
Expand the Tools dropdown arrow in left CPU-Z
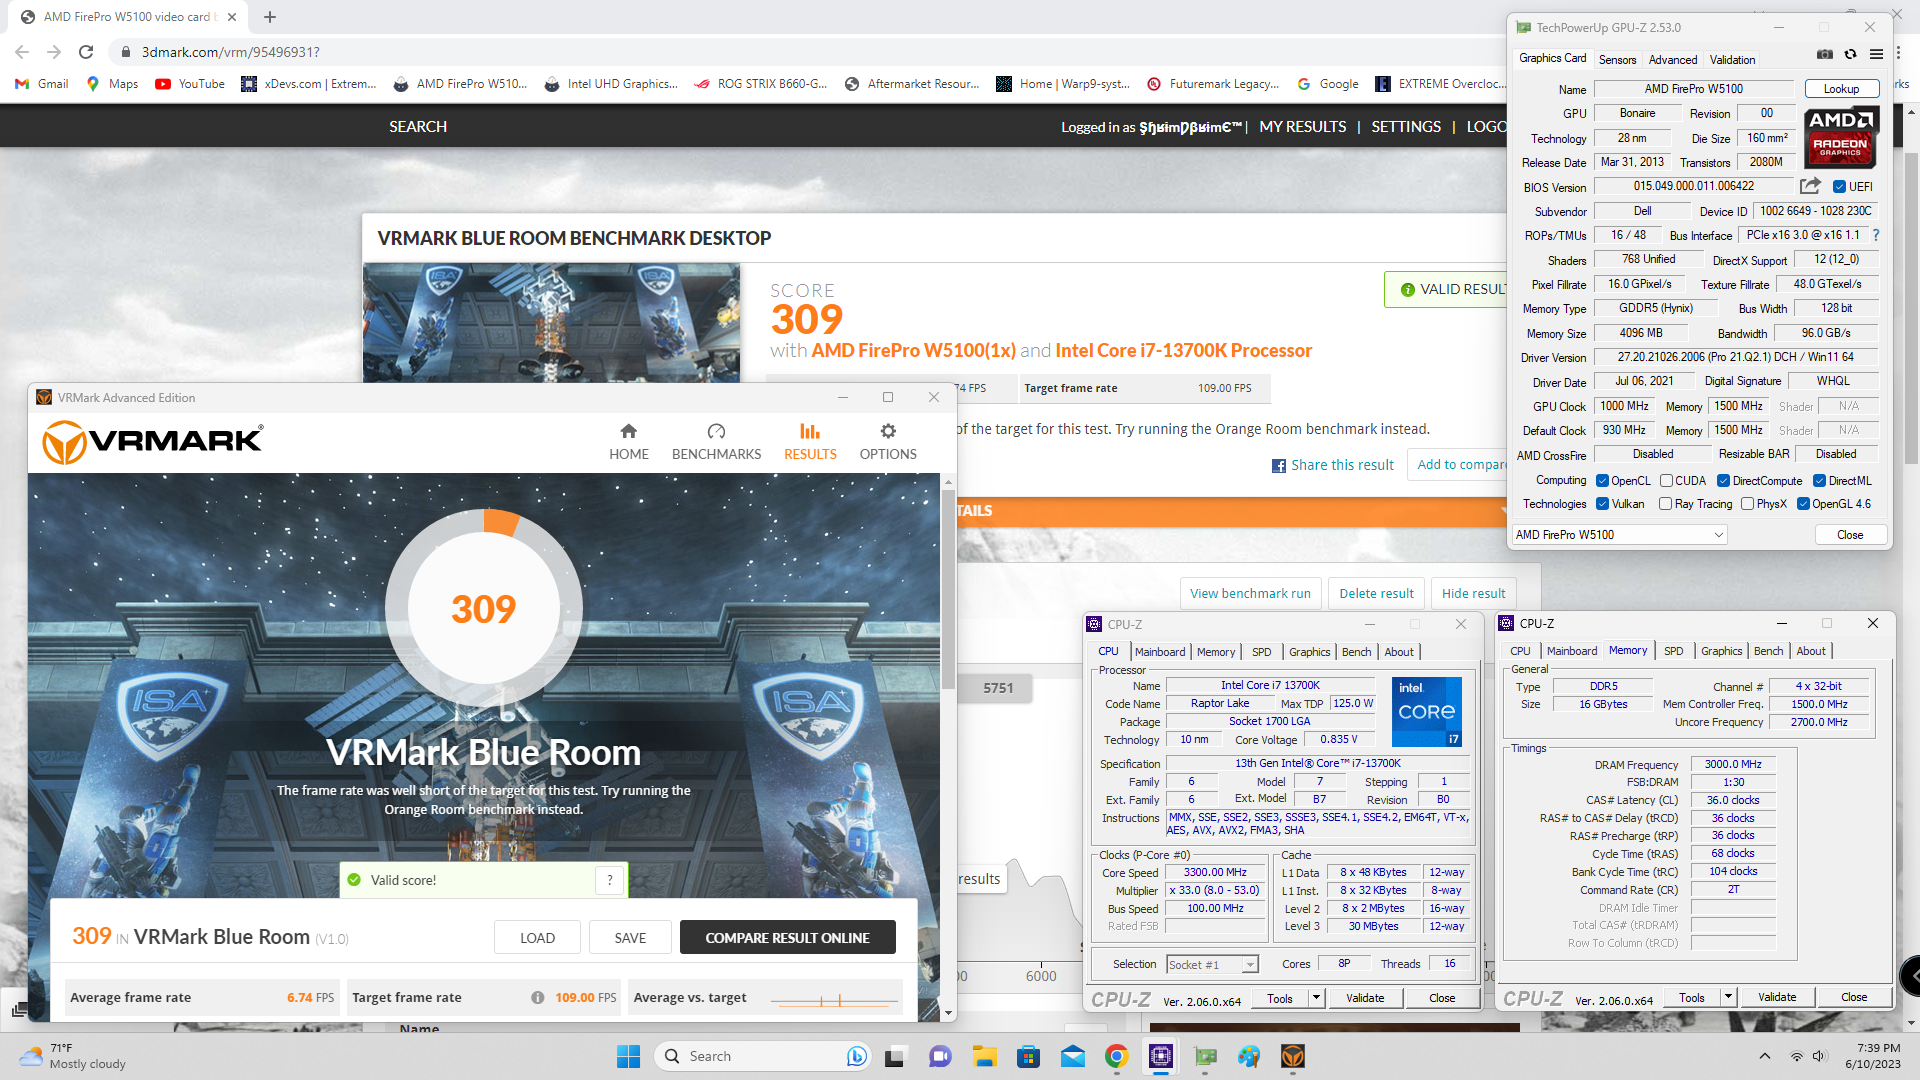pyautogui.click(x=1316, y=998)
